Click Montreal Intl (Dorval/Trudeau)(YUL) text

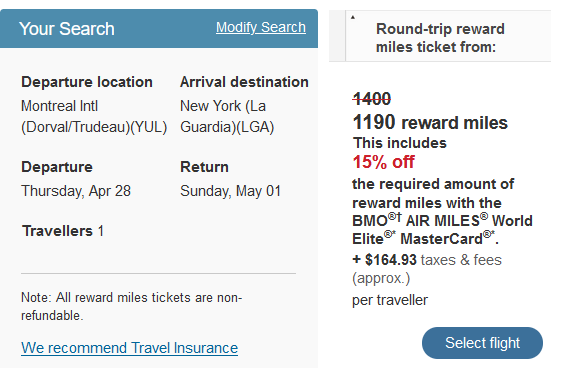(94, 117)
